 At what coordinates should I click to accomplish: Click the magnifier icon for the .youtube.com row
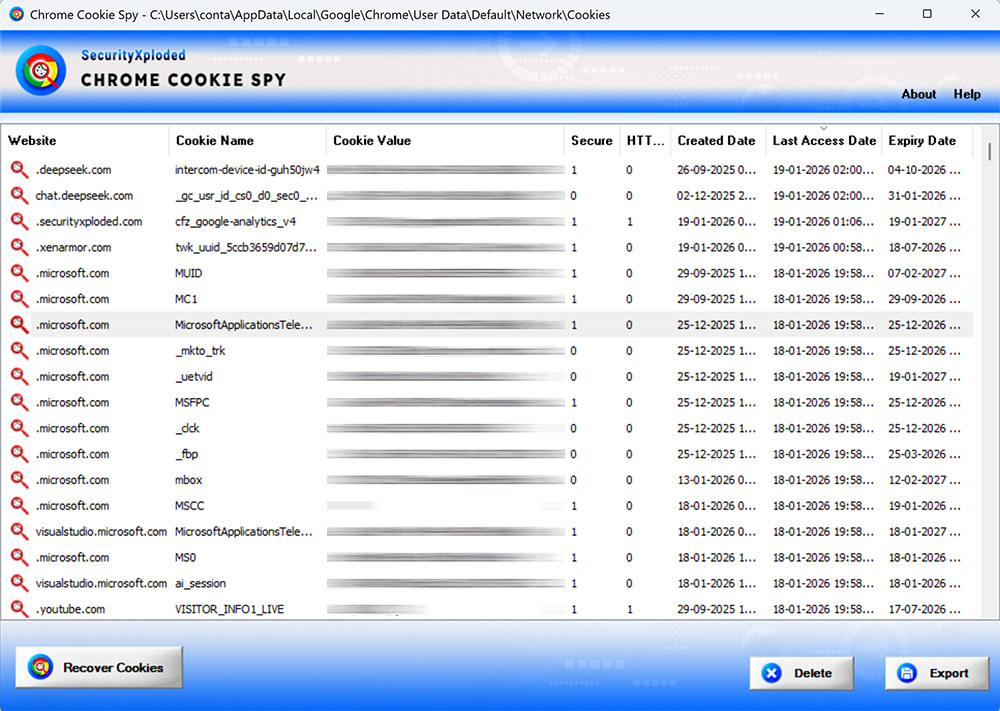17,608
